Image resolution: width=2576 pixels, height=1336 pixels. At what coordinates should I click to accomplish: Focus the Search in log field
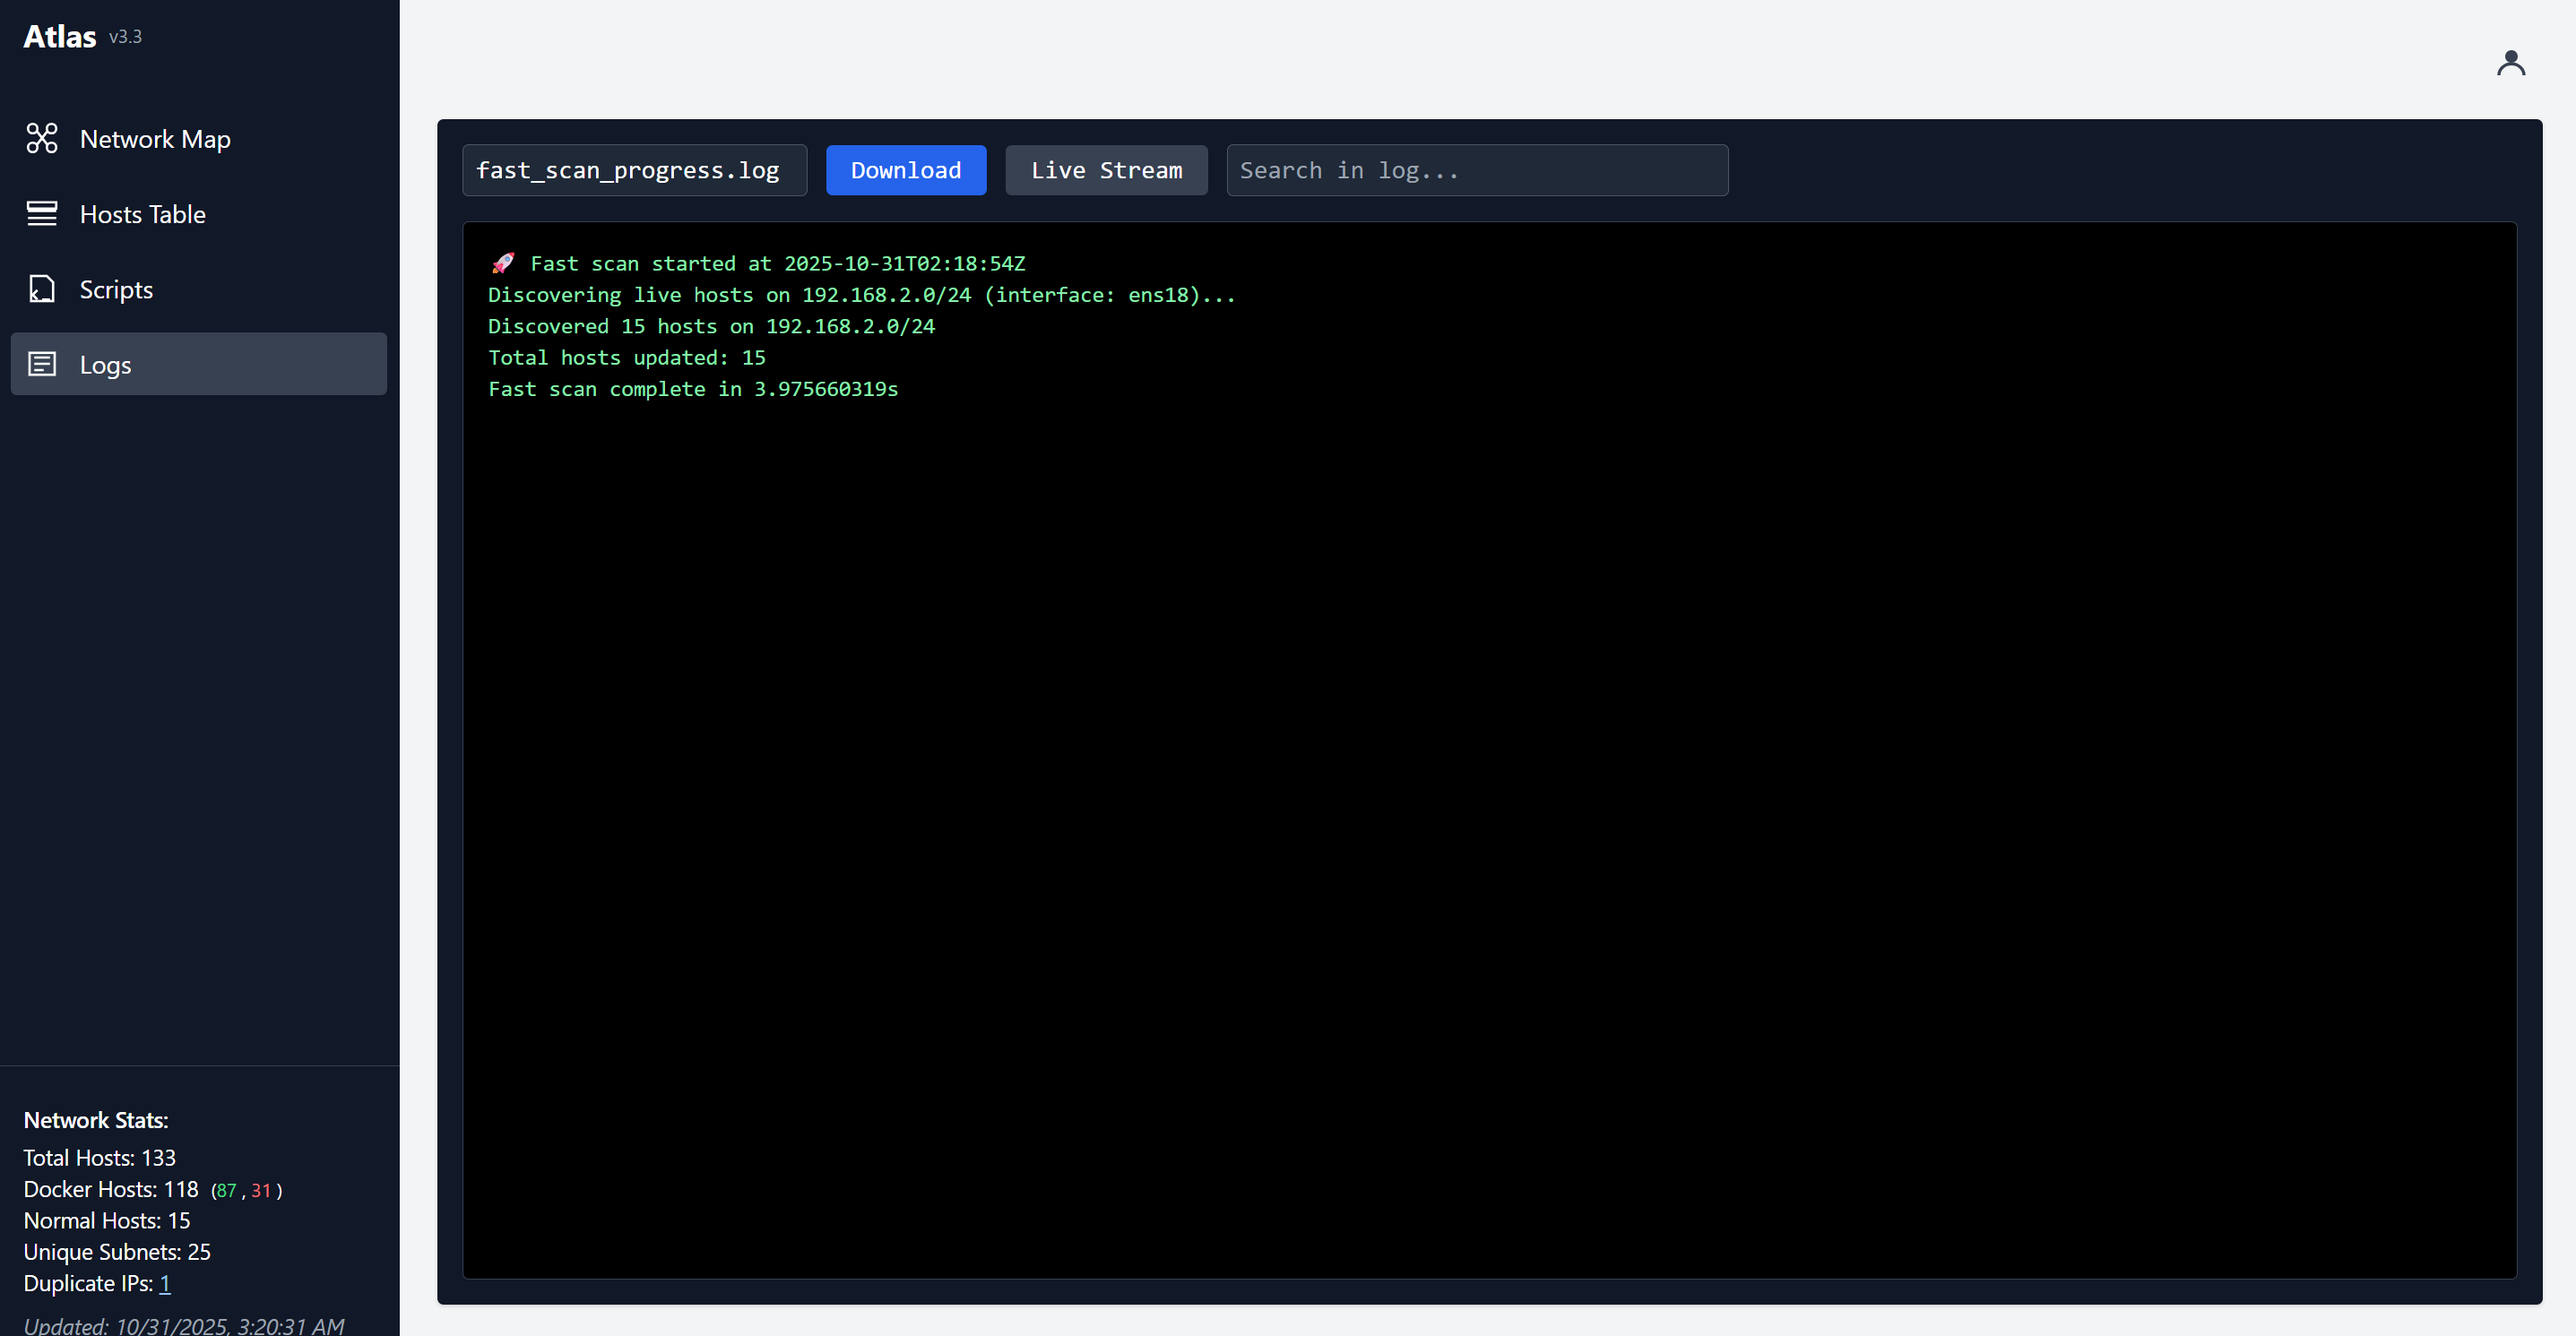click(x=1477, y=170)
